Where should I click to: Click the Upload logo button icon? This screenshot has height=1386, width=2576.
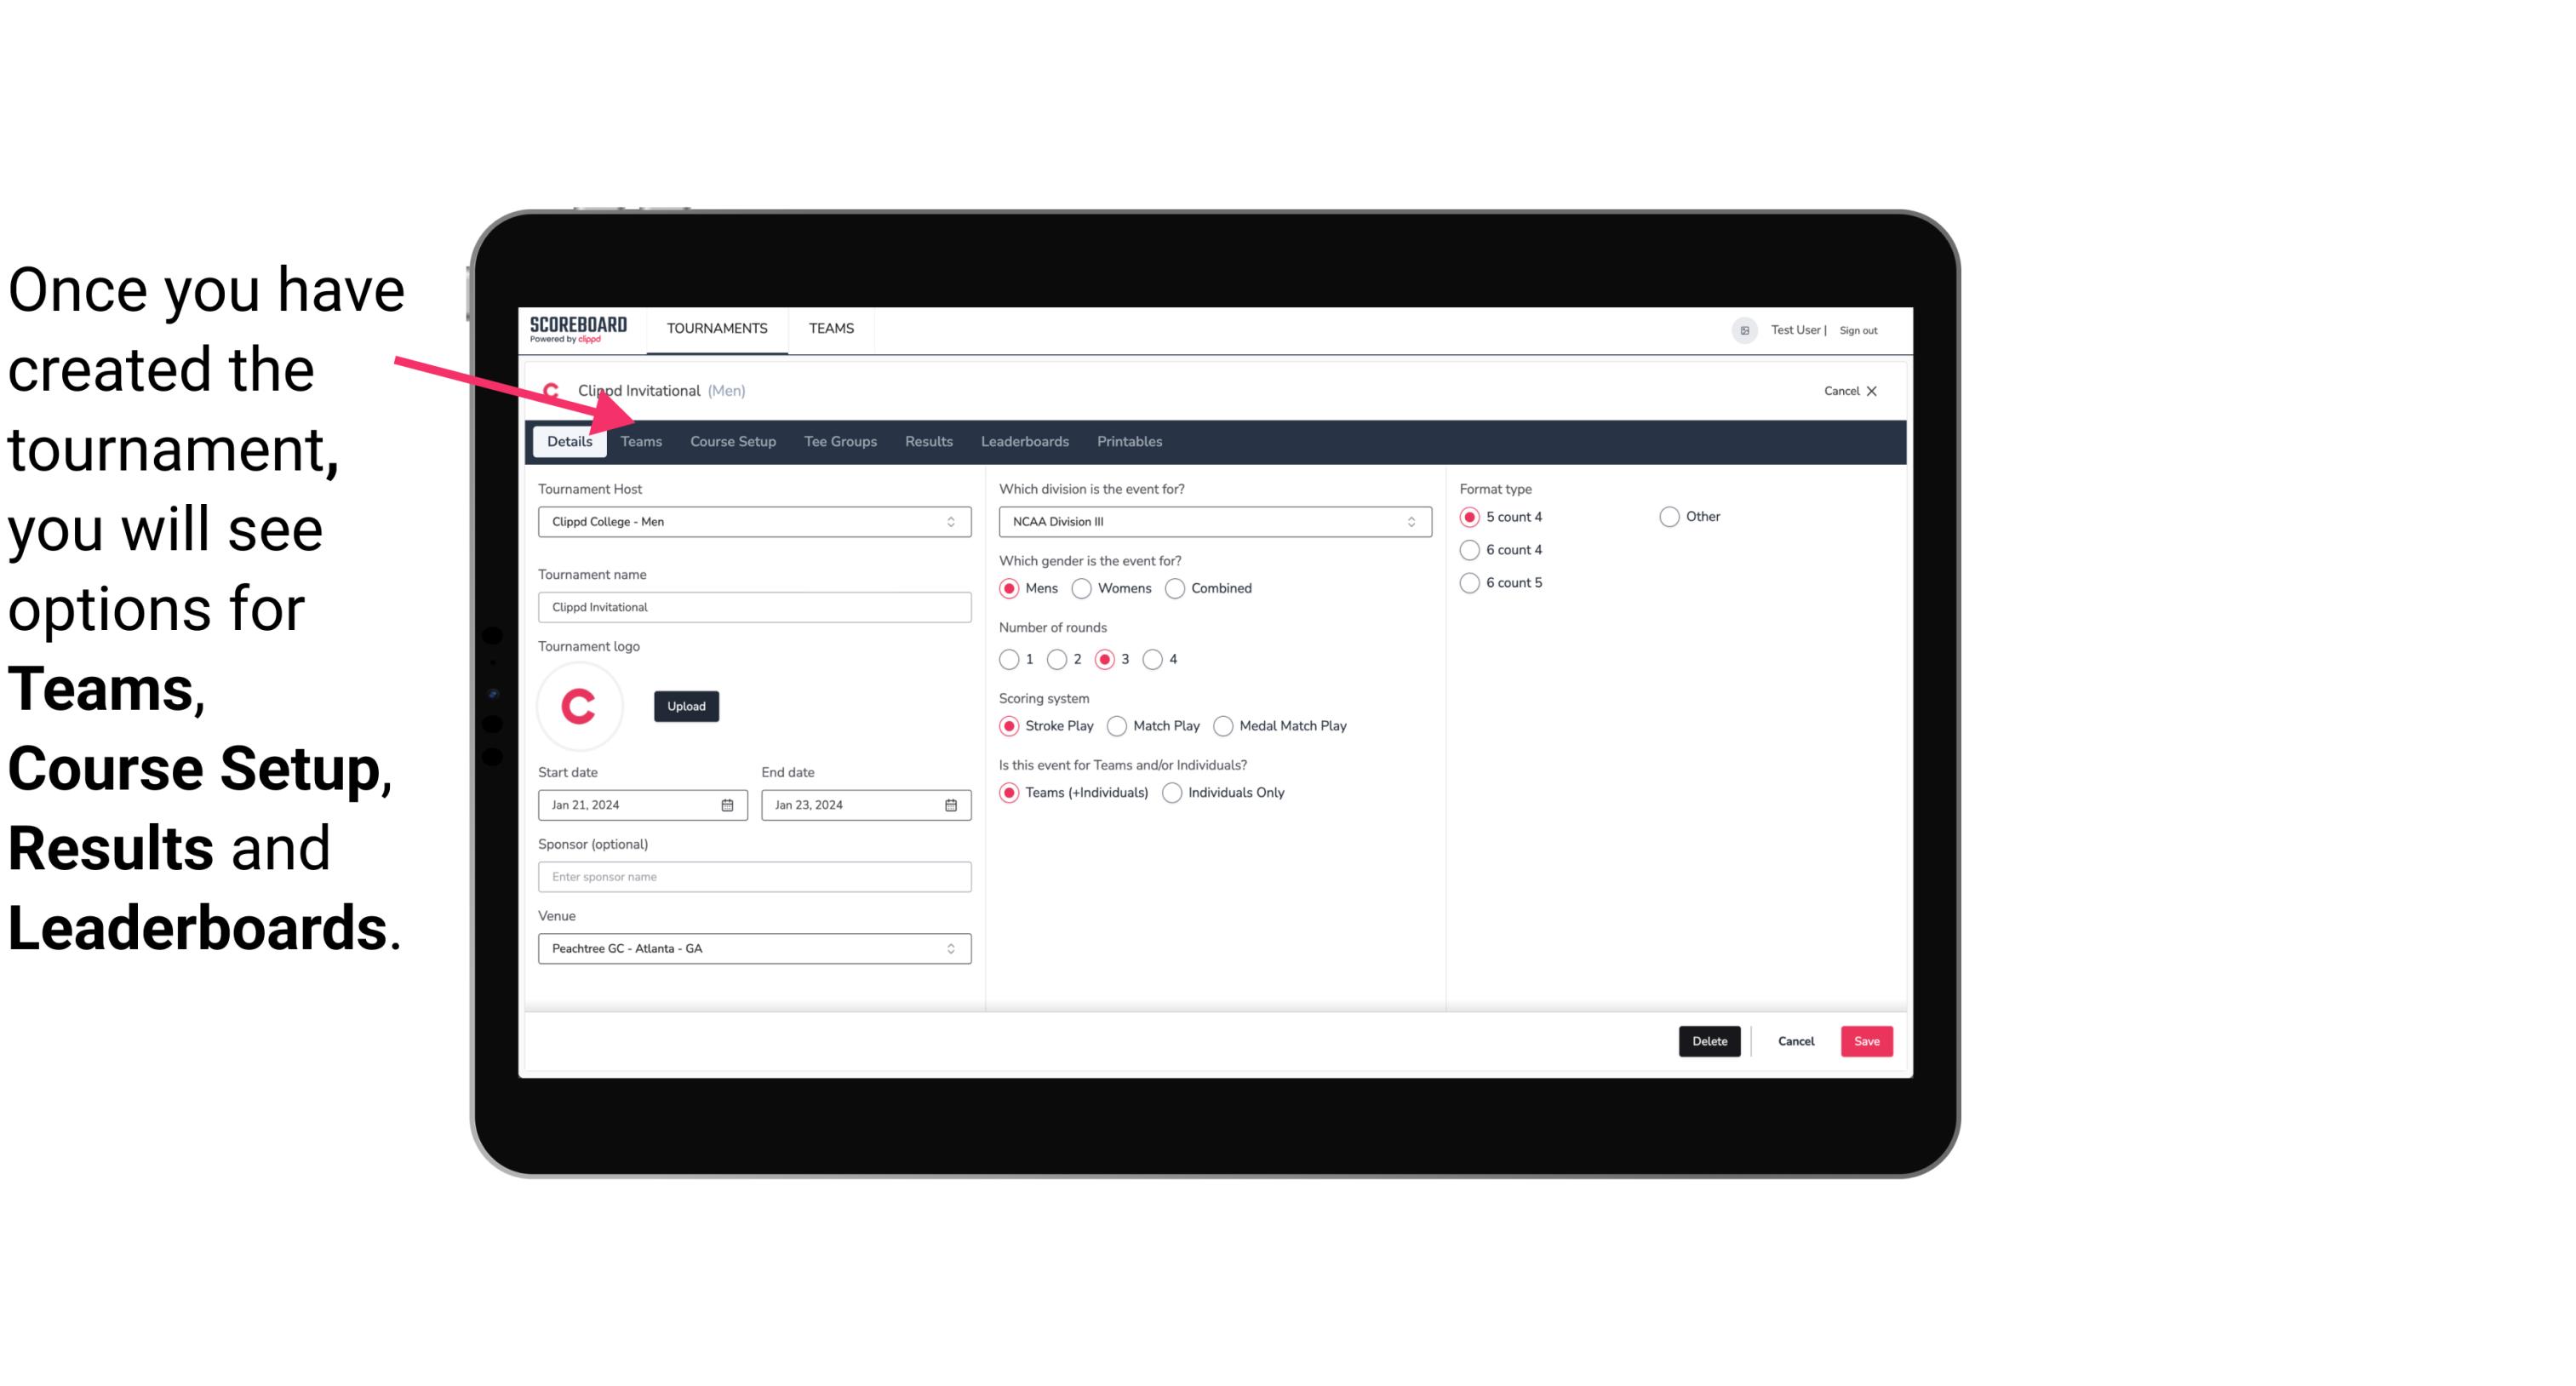[686, 705]
